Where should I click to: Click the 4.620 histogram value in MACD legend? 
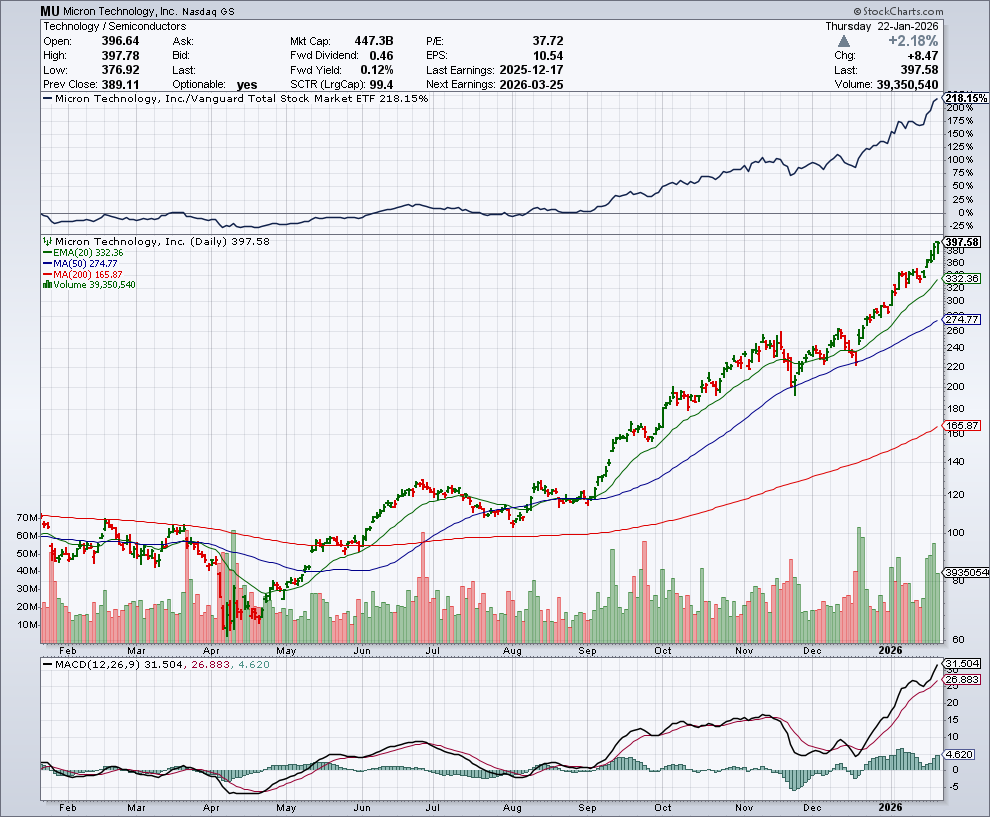(254, 665)
